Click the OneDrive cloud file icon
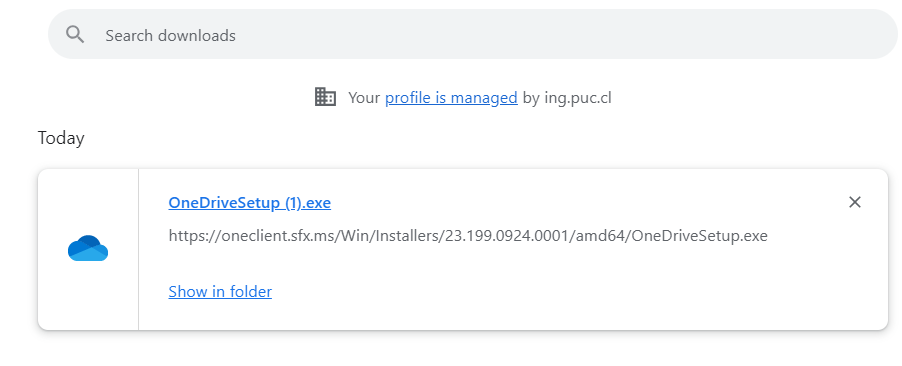 pyautogui.click(x=88, y=248)
